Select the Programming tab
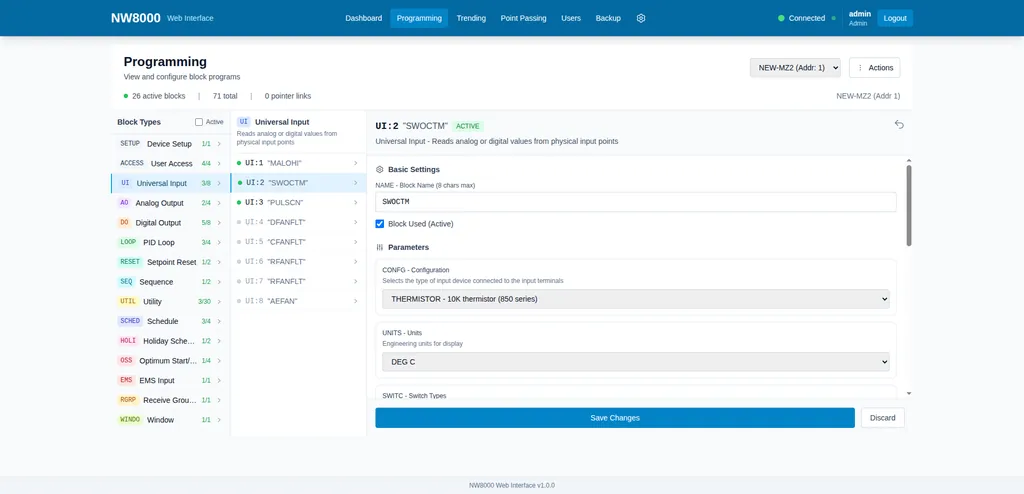The image size is (1024, 494). (x=419, y=18)
